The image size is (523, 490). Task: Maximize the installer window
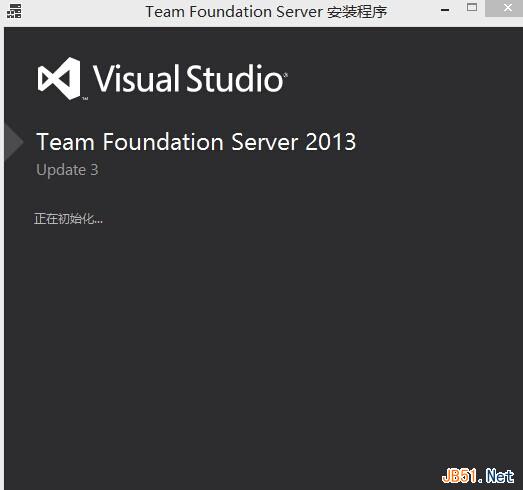[472, 7]
